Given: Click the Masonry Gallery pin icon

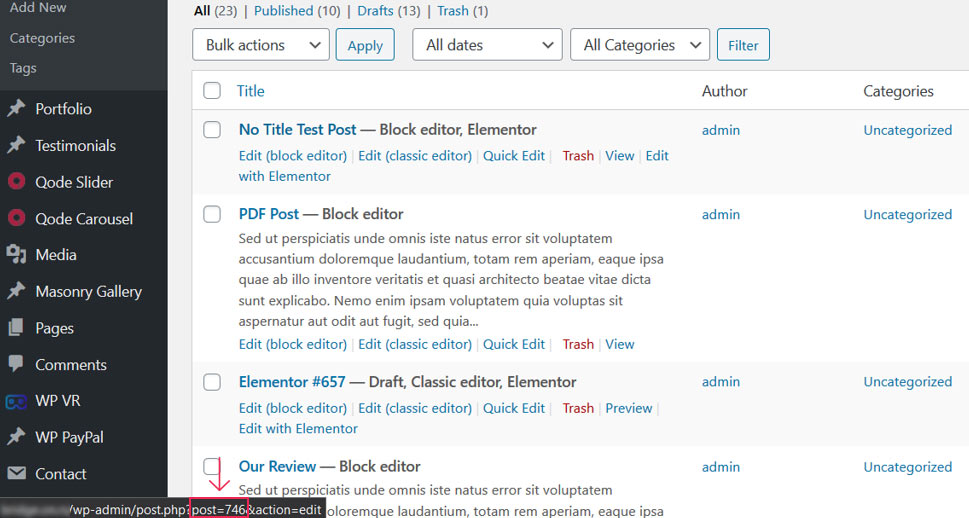Looking at the screenshot, I should [16, 292].
